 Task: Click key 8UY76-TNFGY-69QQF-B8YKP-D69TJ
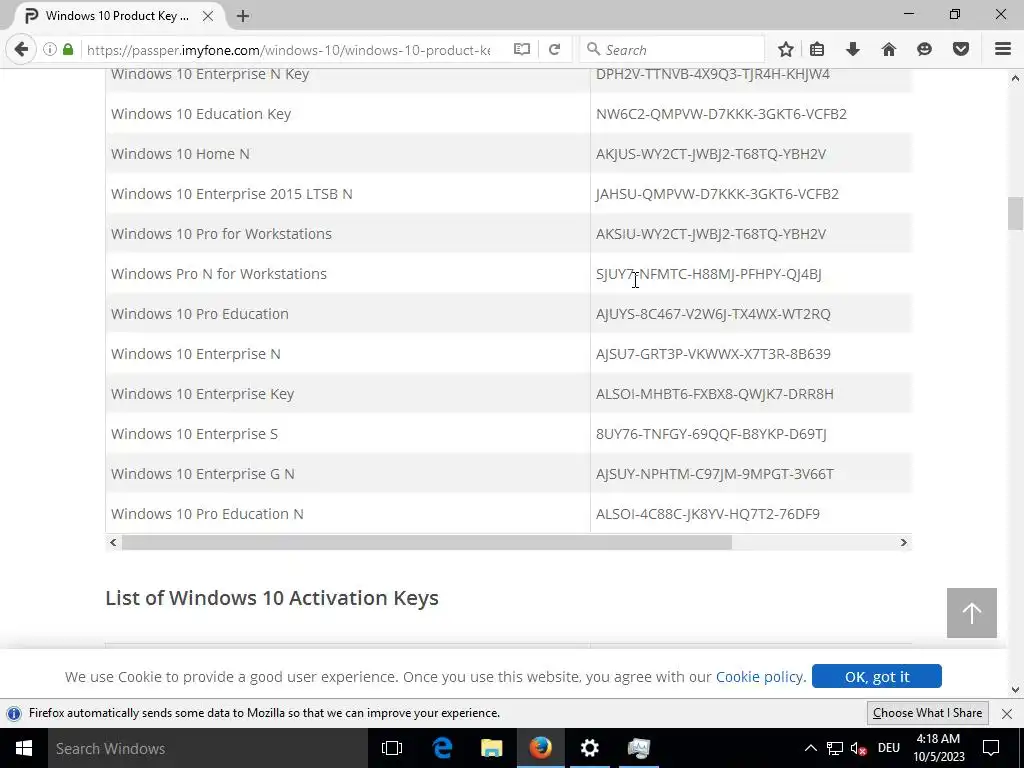click(x=711, y=434)
